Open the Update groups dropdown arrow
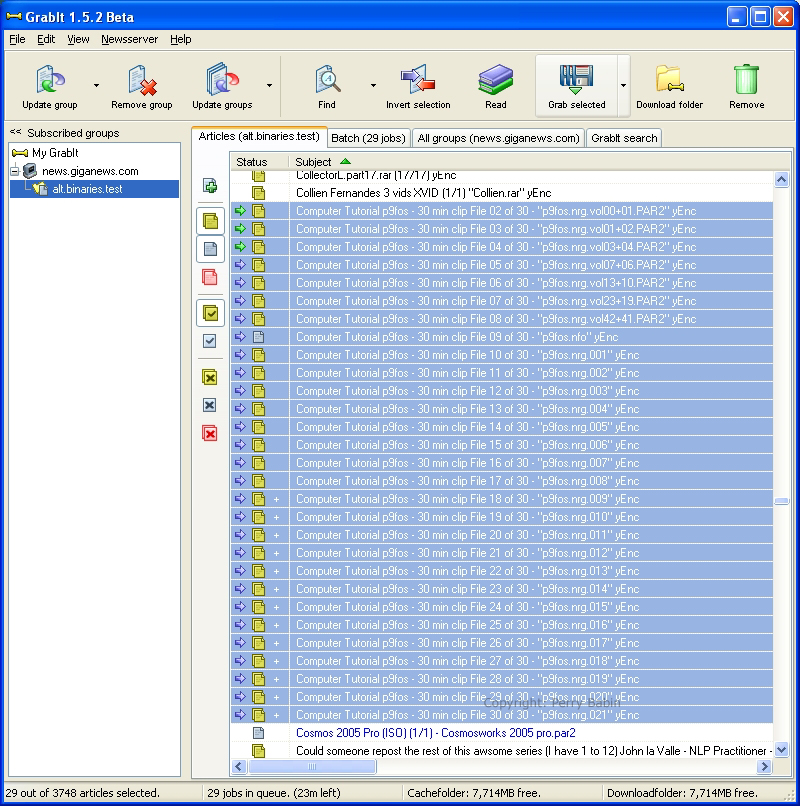Viewport: 800px width, 806px height. pos(269,85)
